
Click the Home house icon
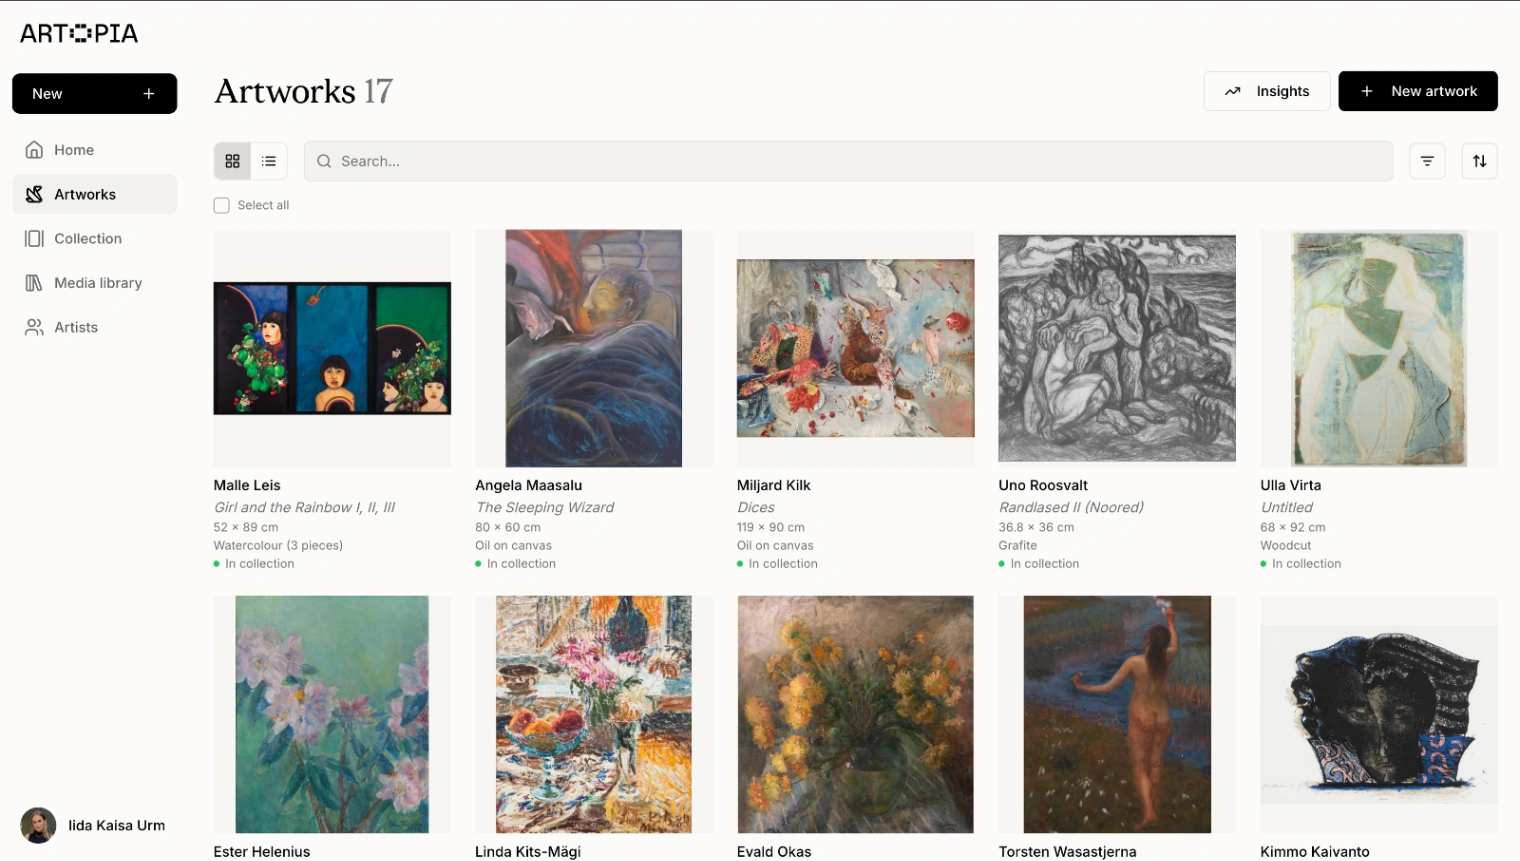[34, 150]
